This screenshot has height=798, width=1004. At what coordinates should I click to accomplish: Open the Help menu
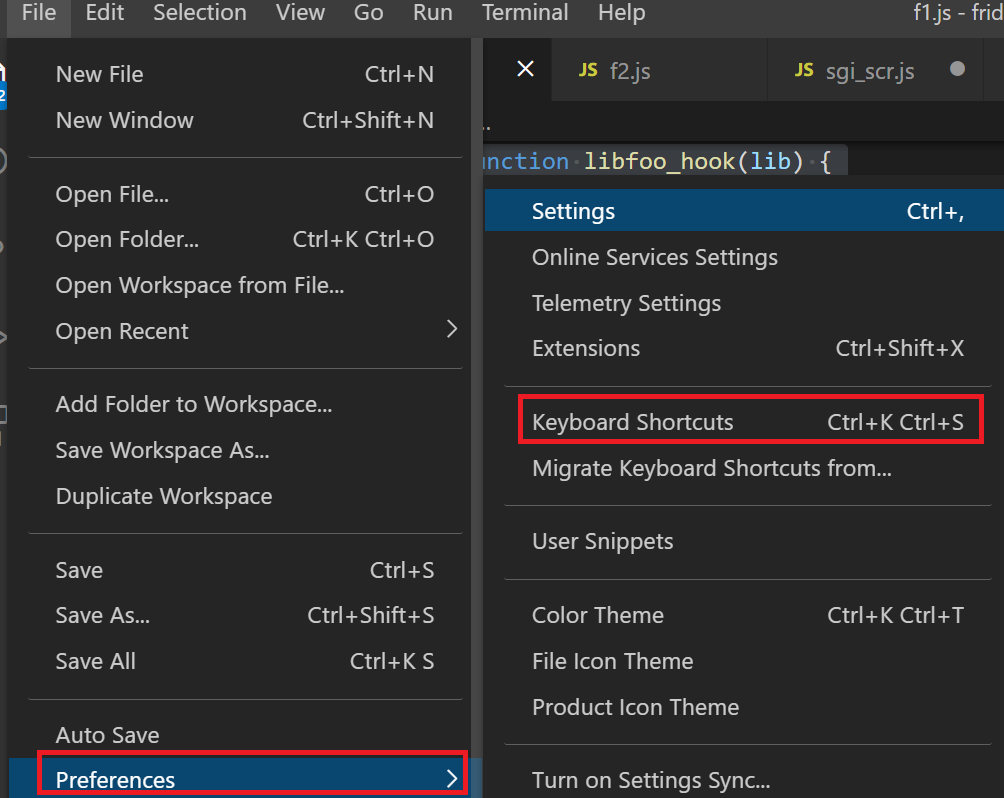[620, 13]
